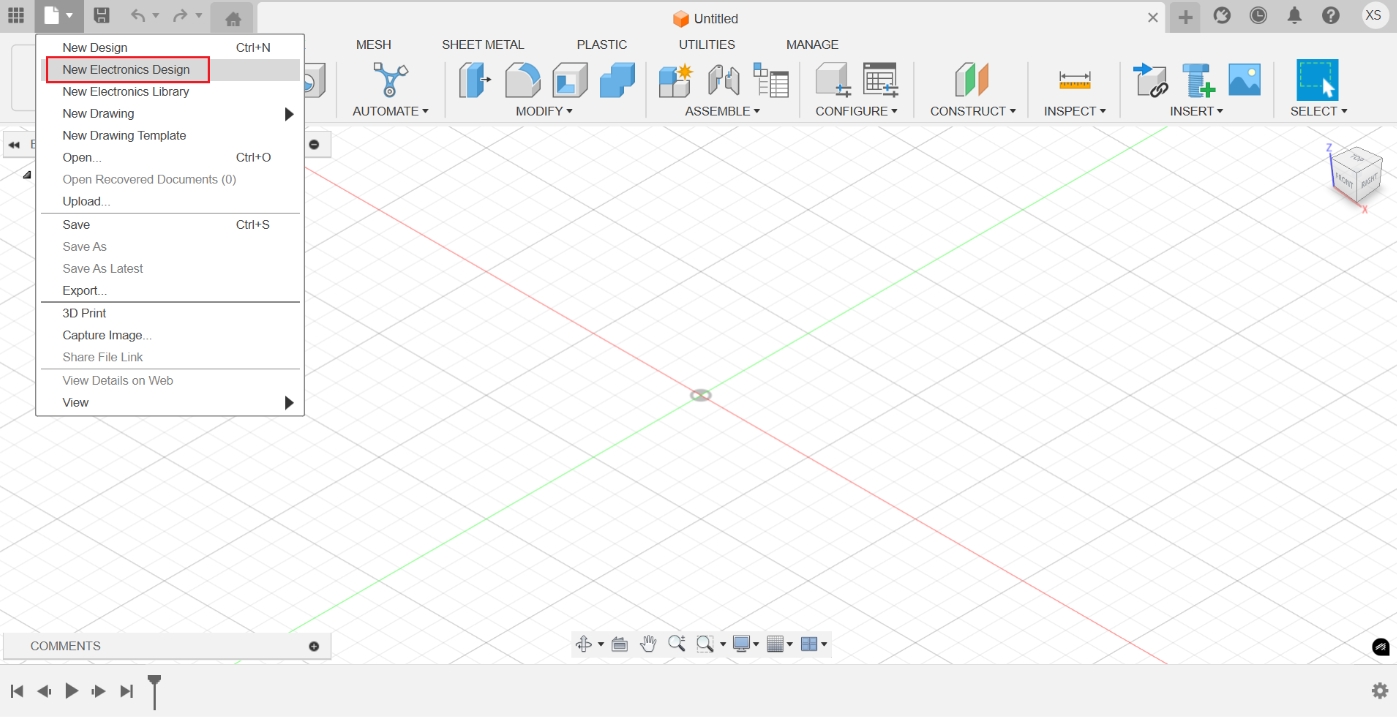Click the New Component icon

[675, 80]
